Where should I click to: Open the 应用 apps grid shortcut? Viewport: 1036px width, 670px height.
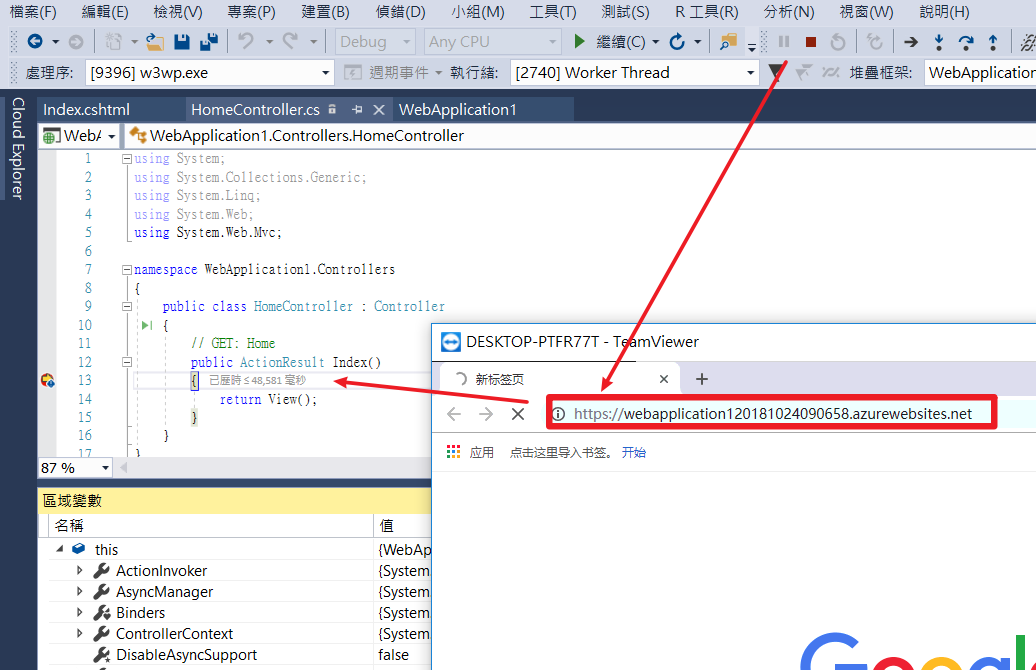click(x=470, y=452)
